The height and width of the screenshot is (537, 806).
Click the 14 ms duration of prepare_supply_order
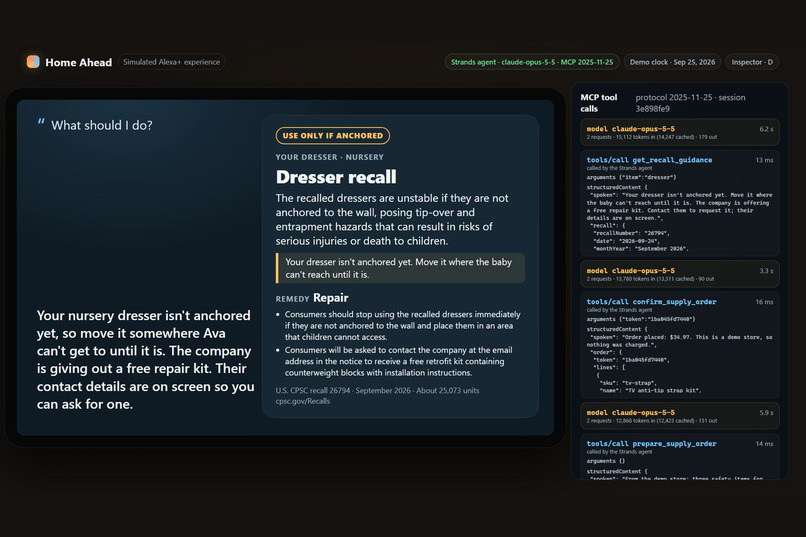(x=764, y=444)
